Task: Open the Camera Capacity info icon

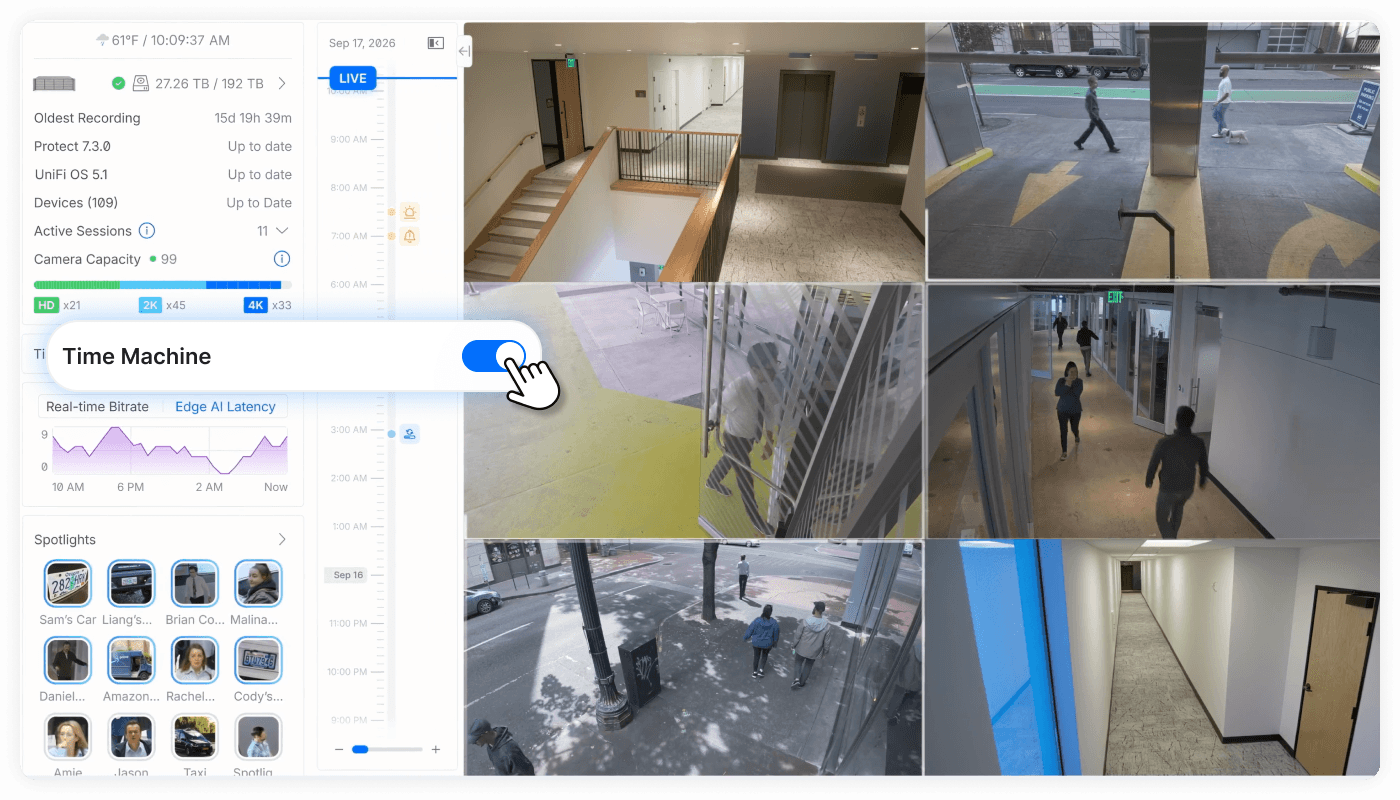Action: [282, 259]
